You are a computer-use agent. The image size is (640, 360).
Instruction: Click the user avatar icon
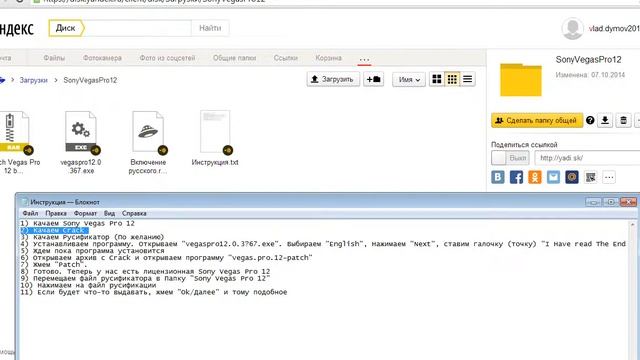point(572,29)
